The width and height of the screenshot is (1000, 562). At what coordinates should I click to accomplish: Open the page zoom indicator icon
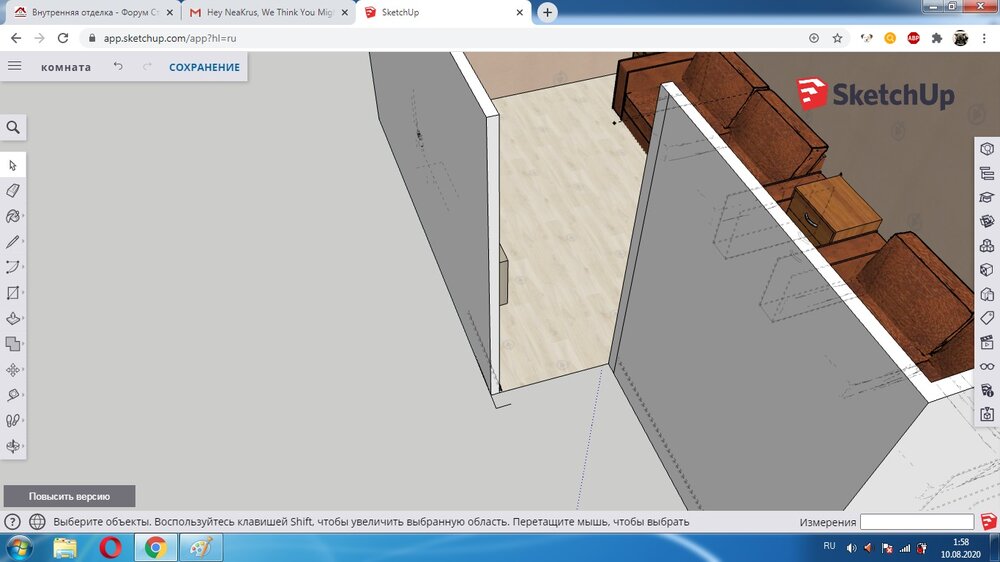[x=814, y=38]
